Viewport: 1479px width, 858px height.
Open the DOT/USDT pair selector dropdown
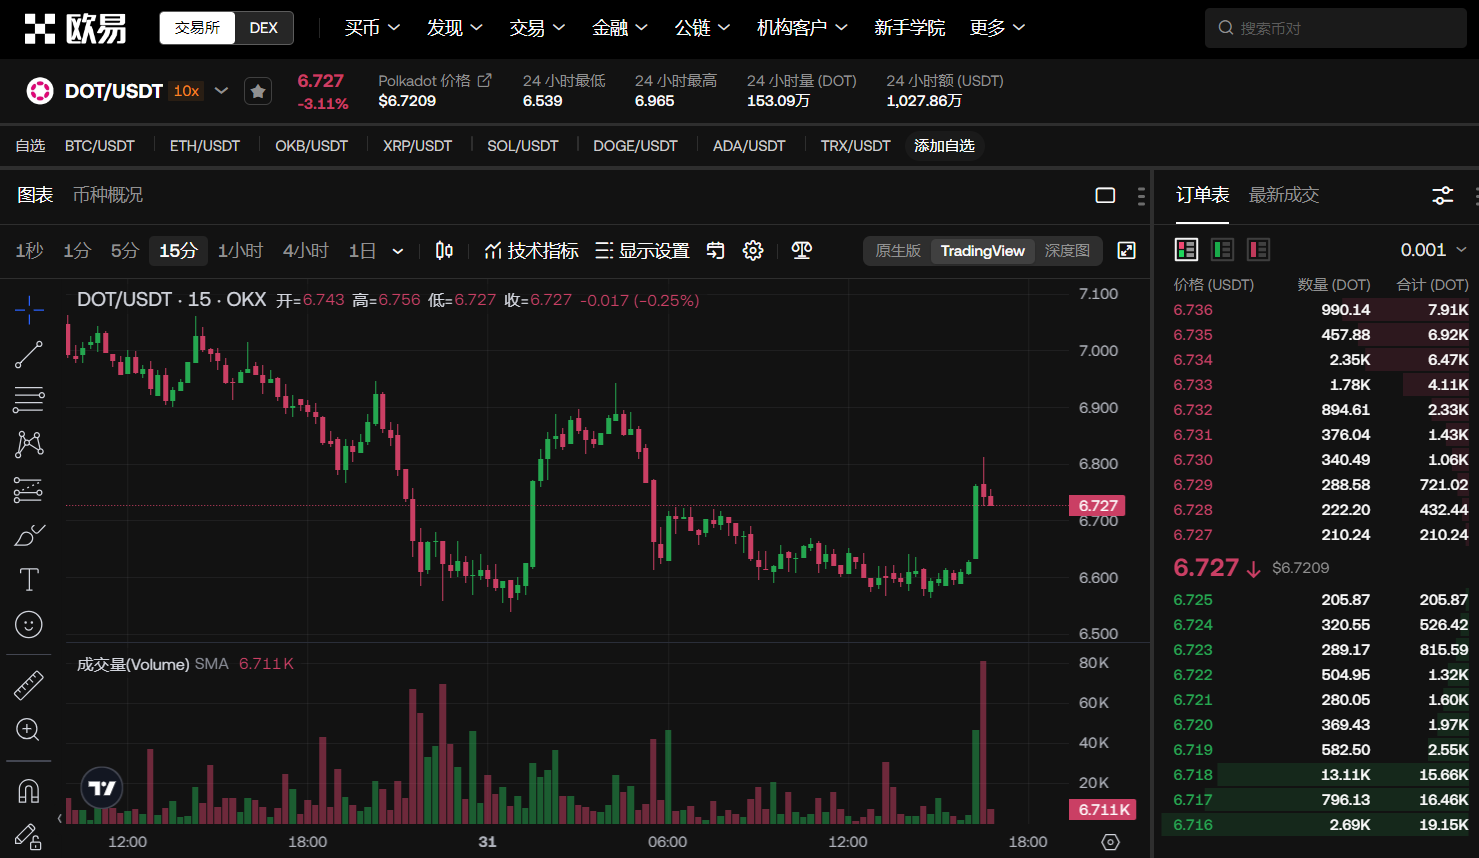tap(221, 91)
